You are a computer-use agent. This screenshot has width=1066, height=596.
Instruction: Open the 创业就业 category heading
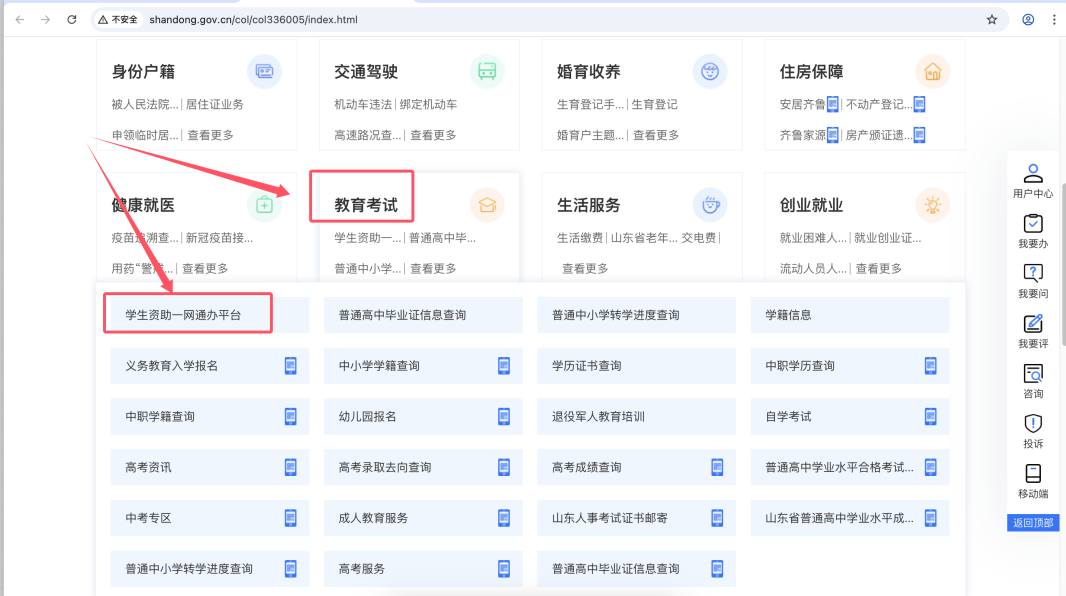[811, 205]
